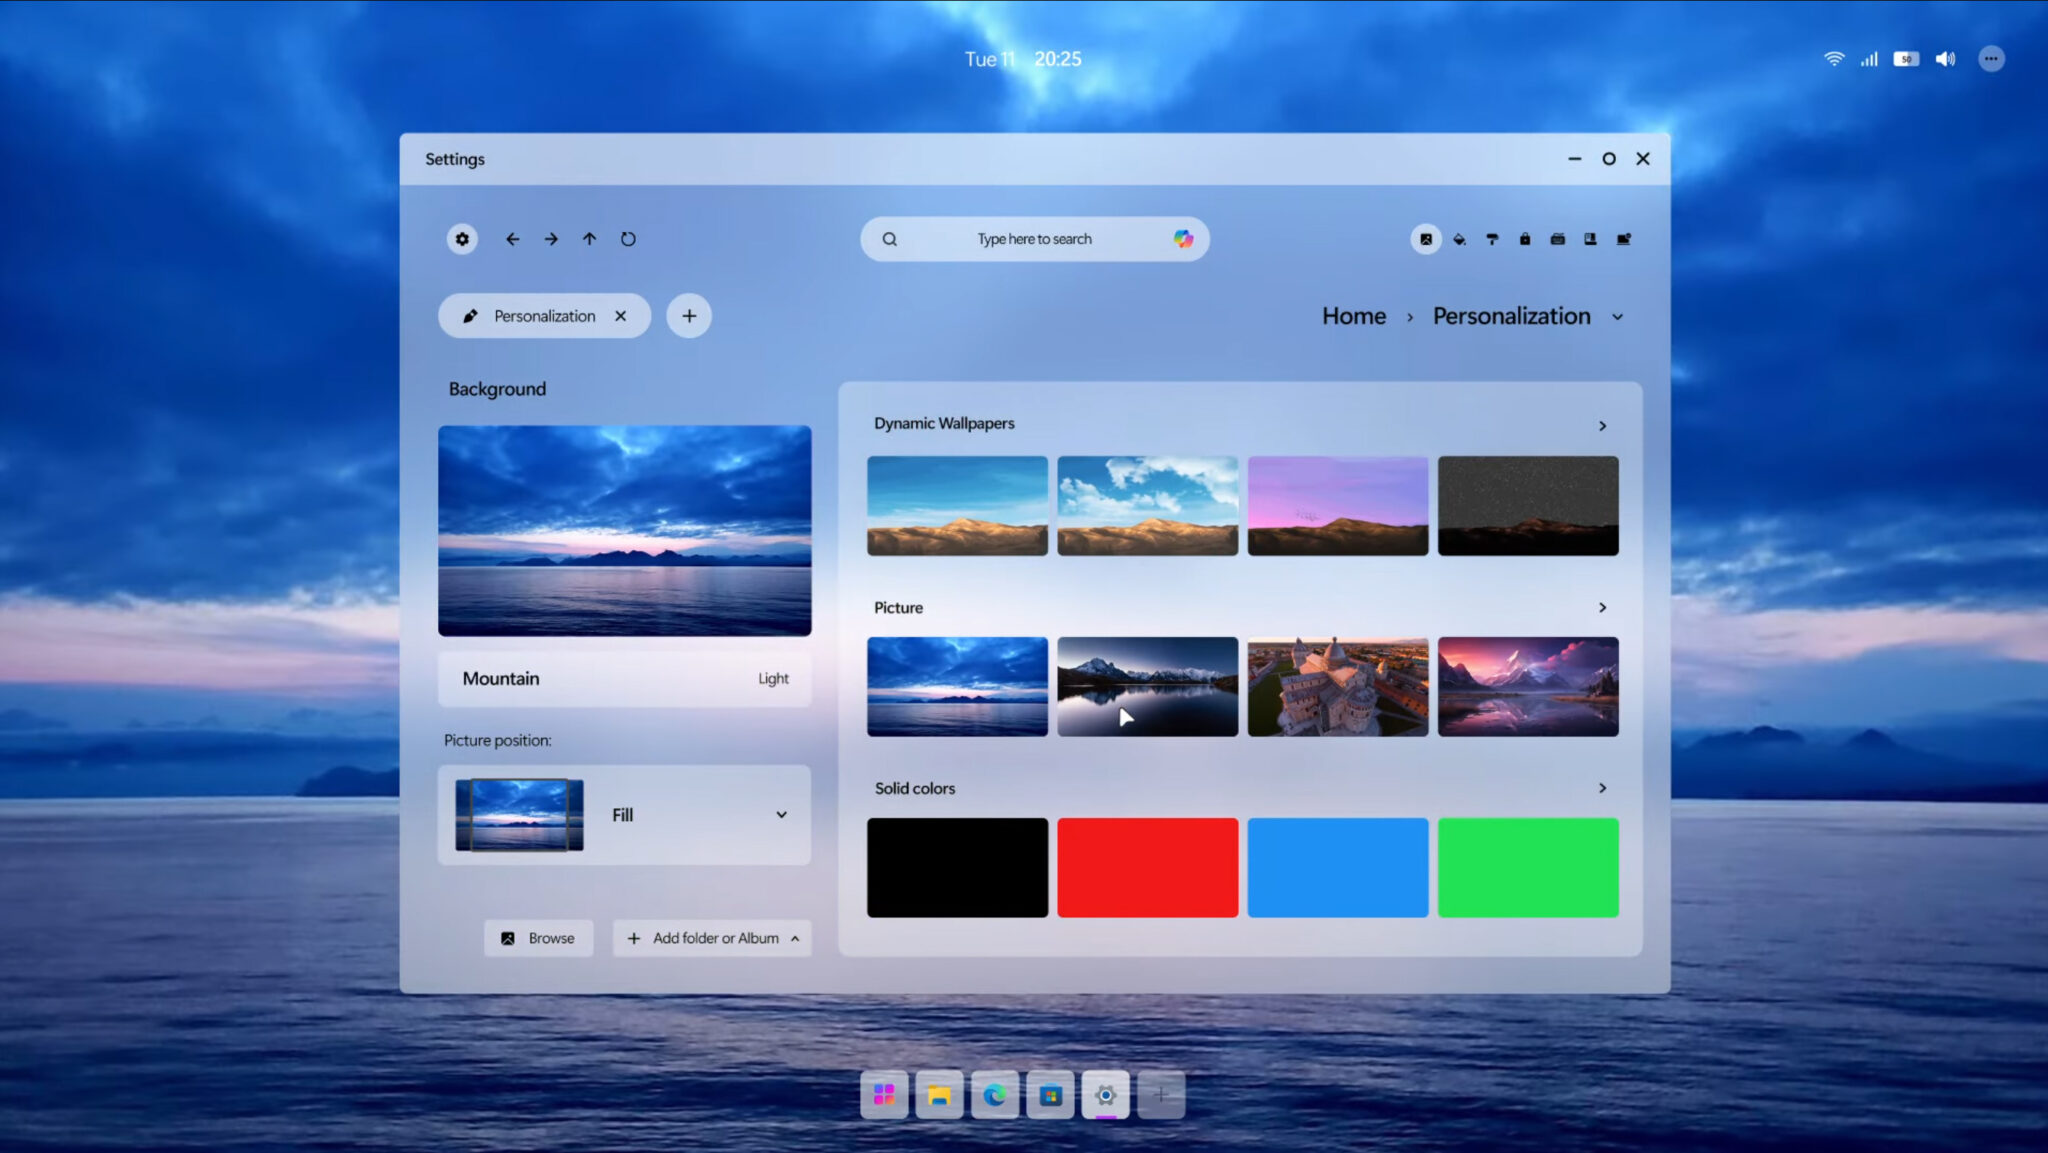Image resolution: width=2048 pixels, height=1153 pixels.
Task: Launch Microsoft Edge from the dock
Action: coord(994,1095)
